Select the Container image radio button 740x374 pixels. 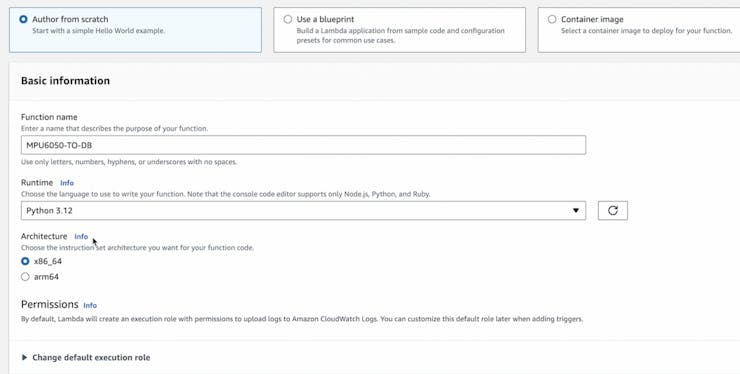[552, 19]
